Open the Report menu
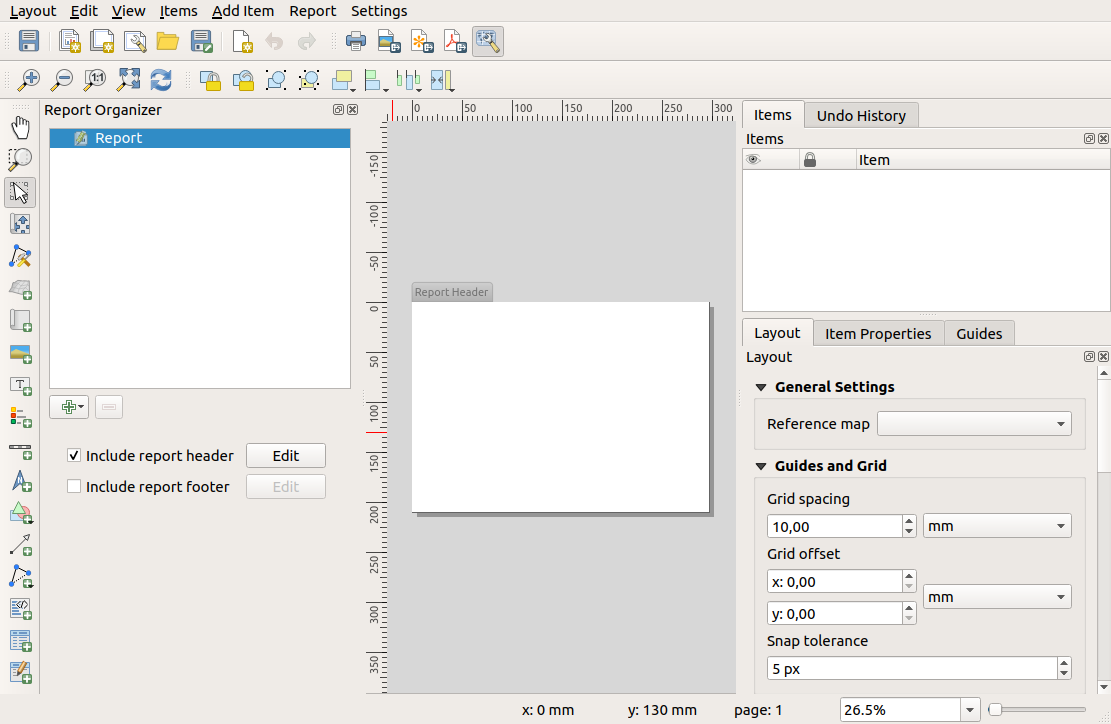1111x724 pixels. click(312, 11)
